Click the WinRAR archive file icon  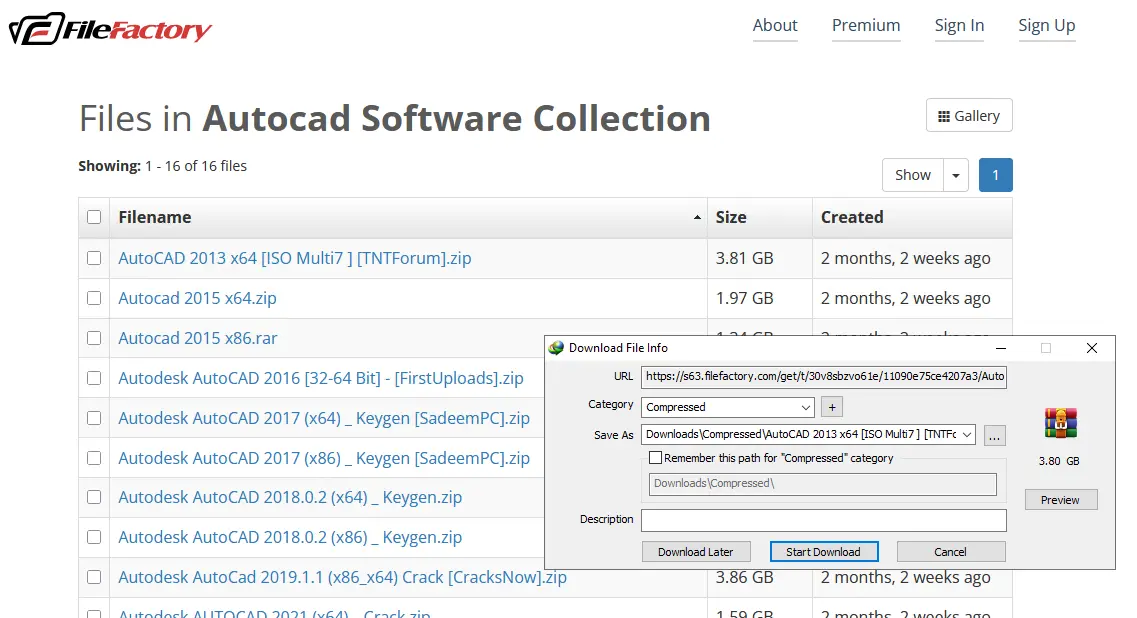coord(1060,423)
